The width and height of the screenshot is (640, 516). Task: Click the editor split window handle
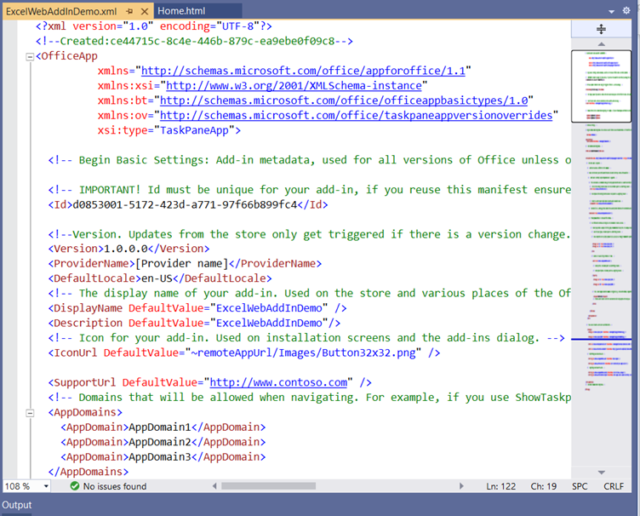601,29
